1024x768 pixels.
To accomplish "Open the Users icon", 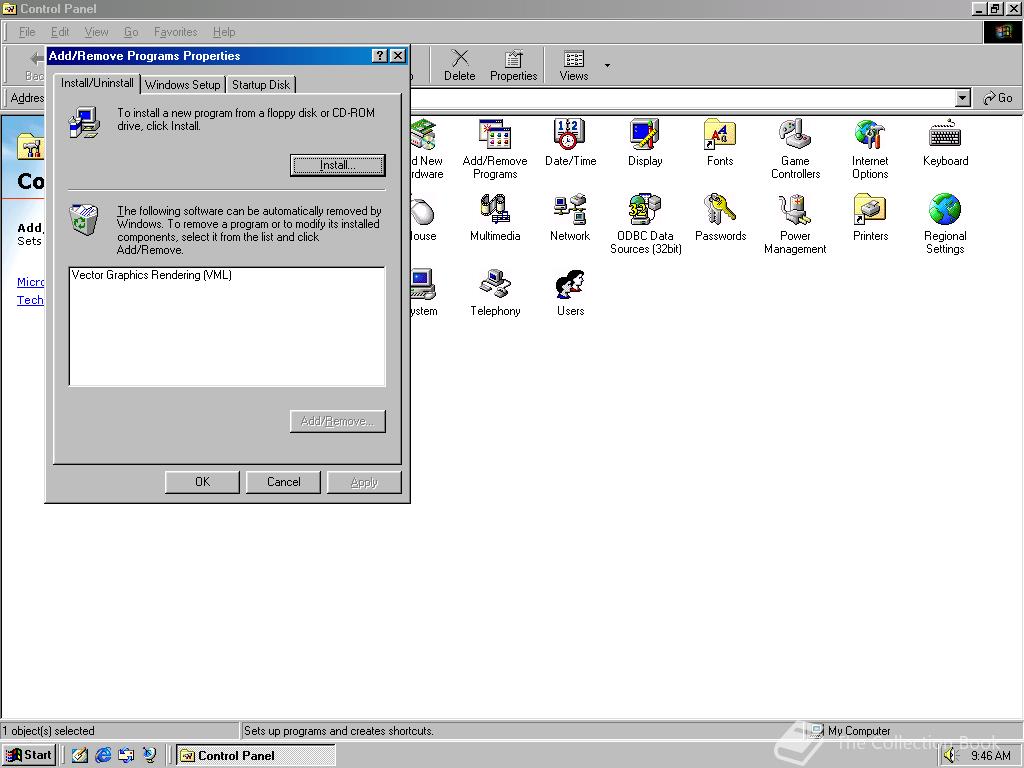I will pos(570,293).
